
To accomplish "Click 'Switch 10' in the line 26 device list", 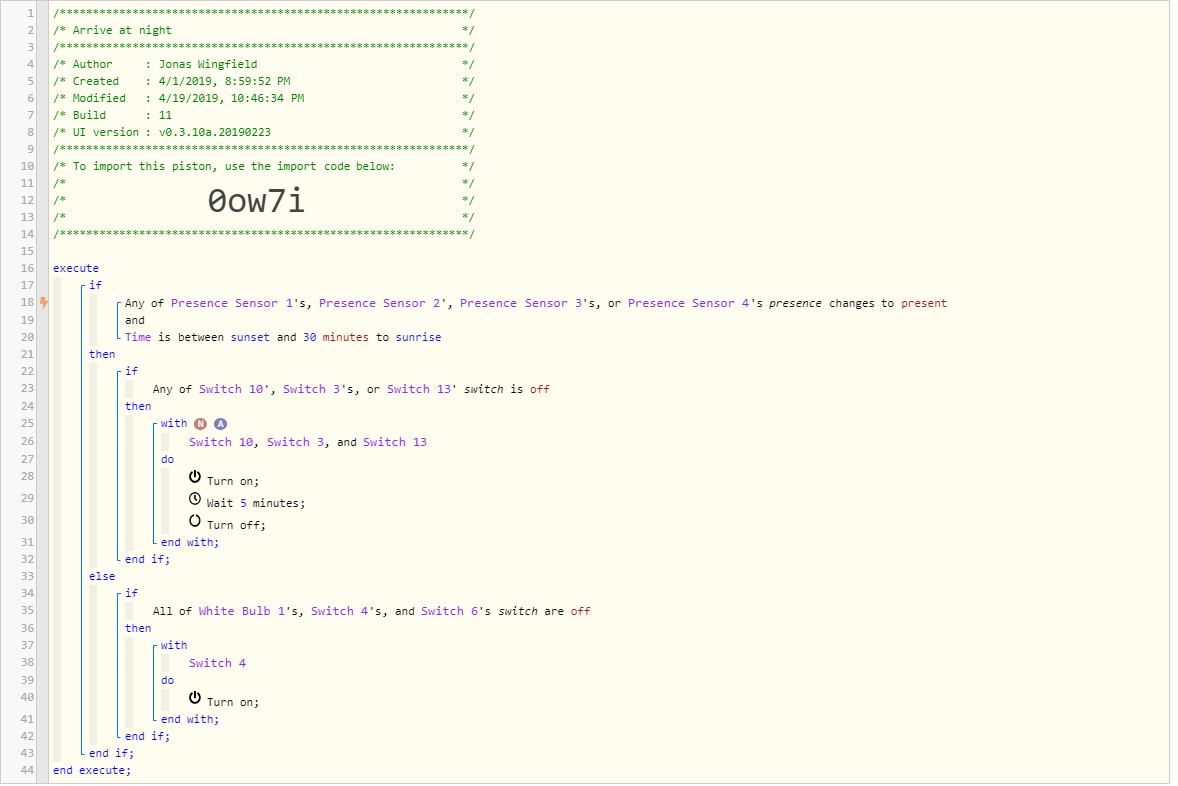I will [x=222, y=443].
